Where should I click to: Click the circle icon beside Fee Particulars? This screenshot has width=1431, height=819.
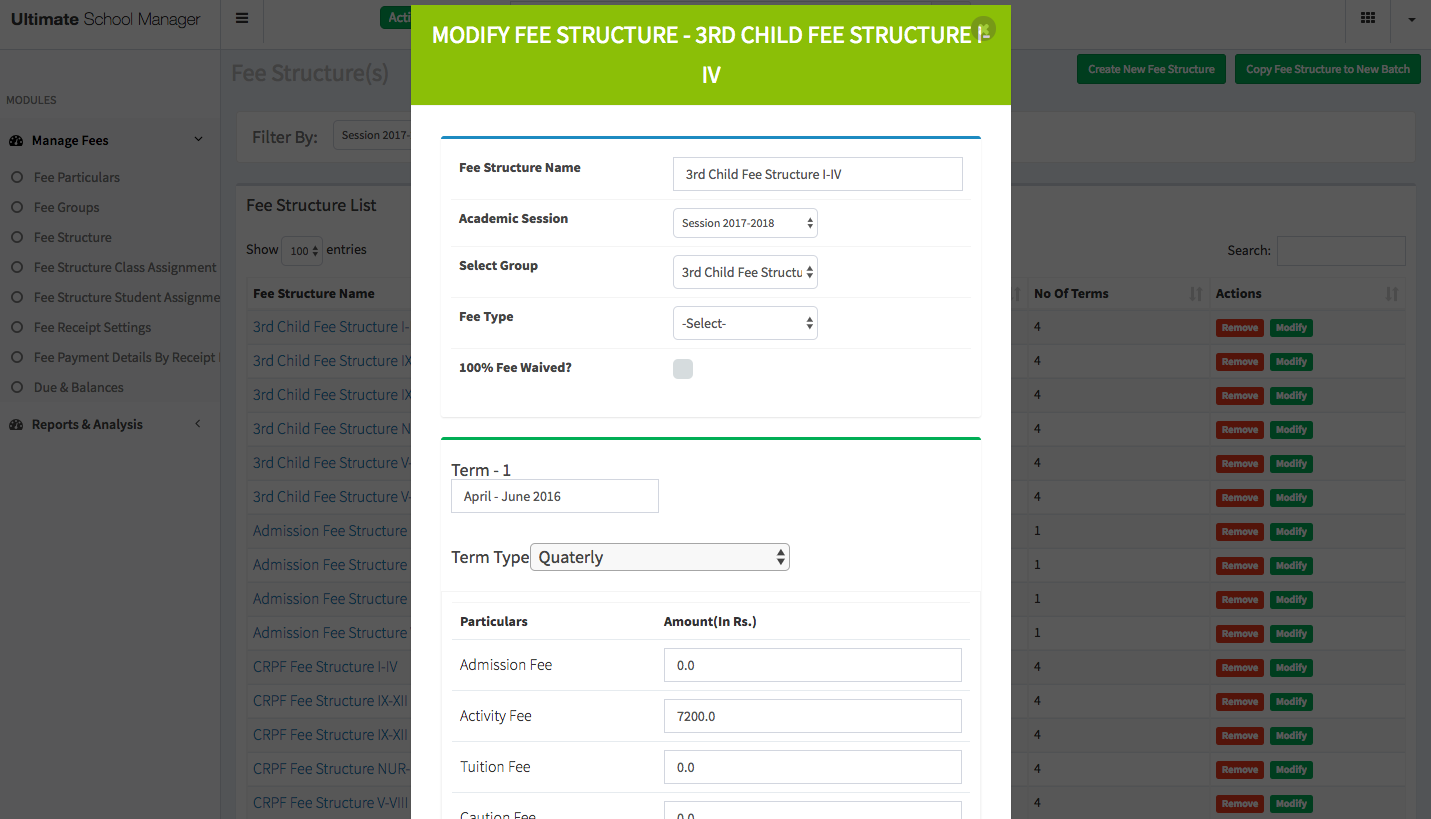[x=16, y=177]
